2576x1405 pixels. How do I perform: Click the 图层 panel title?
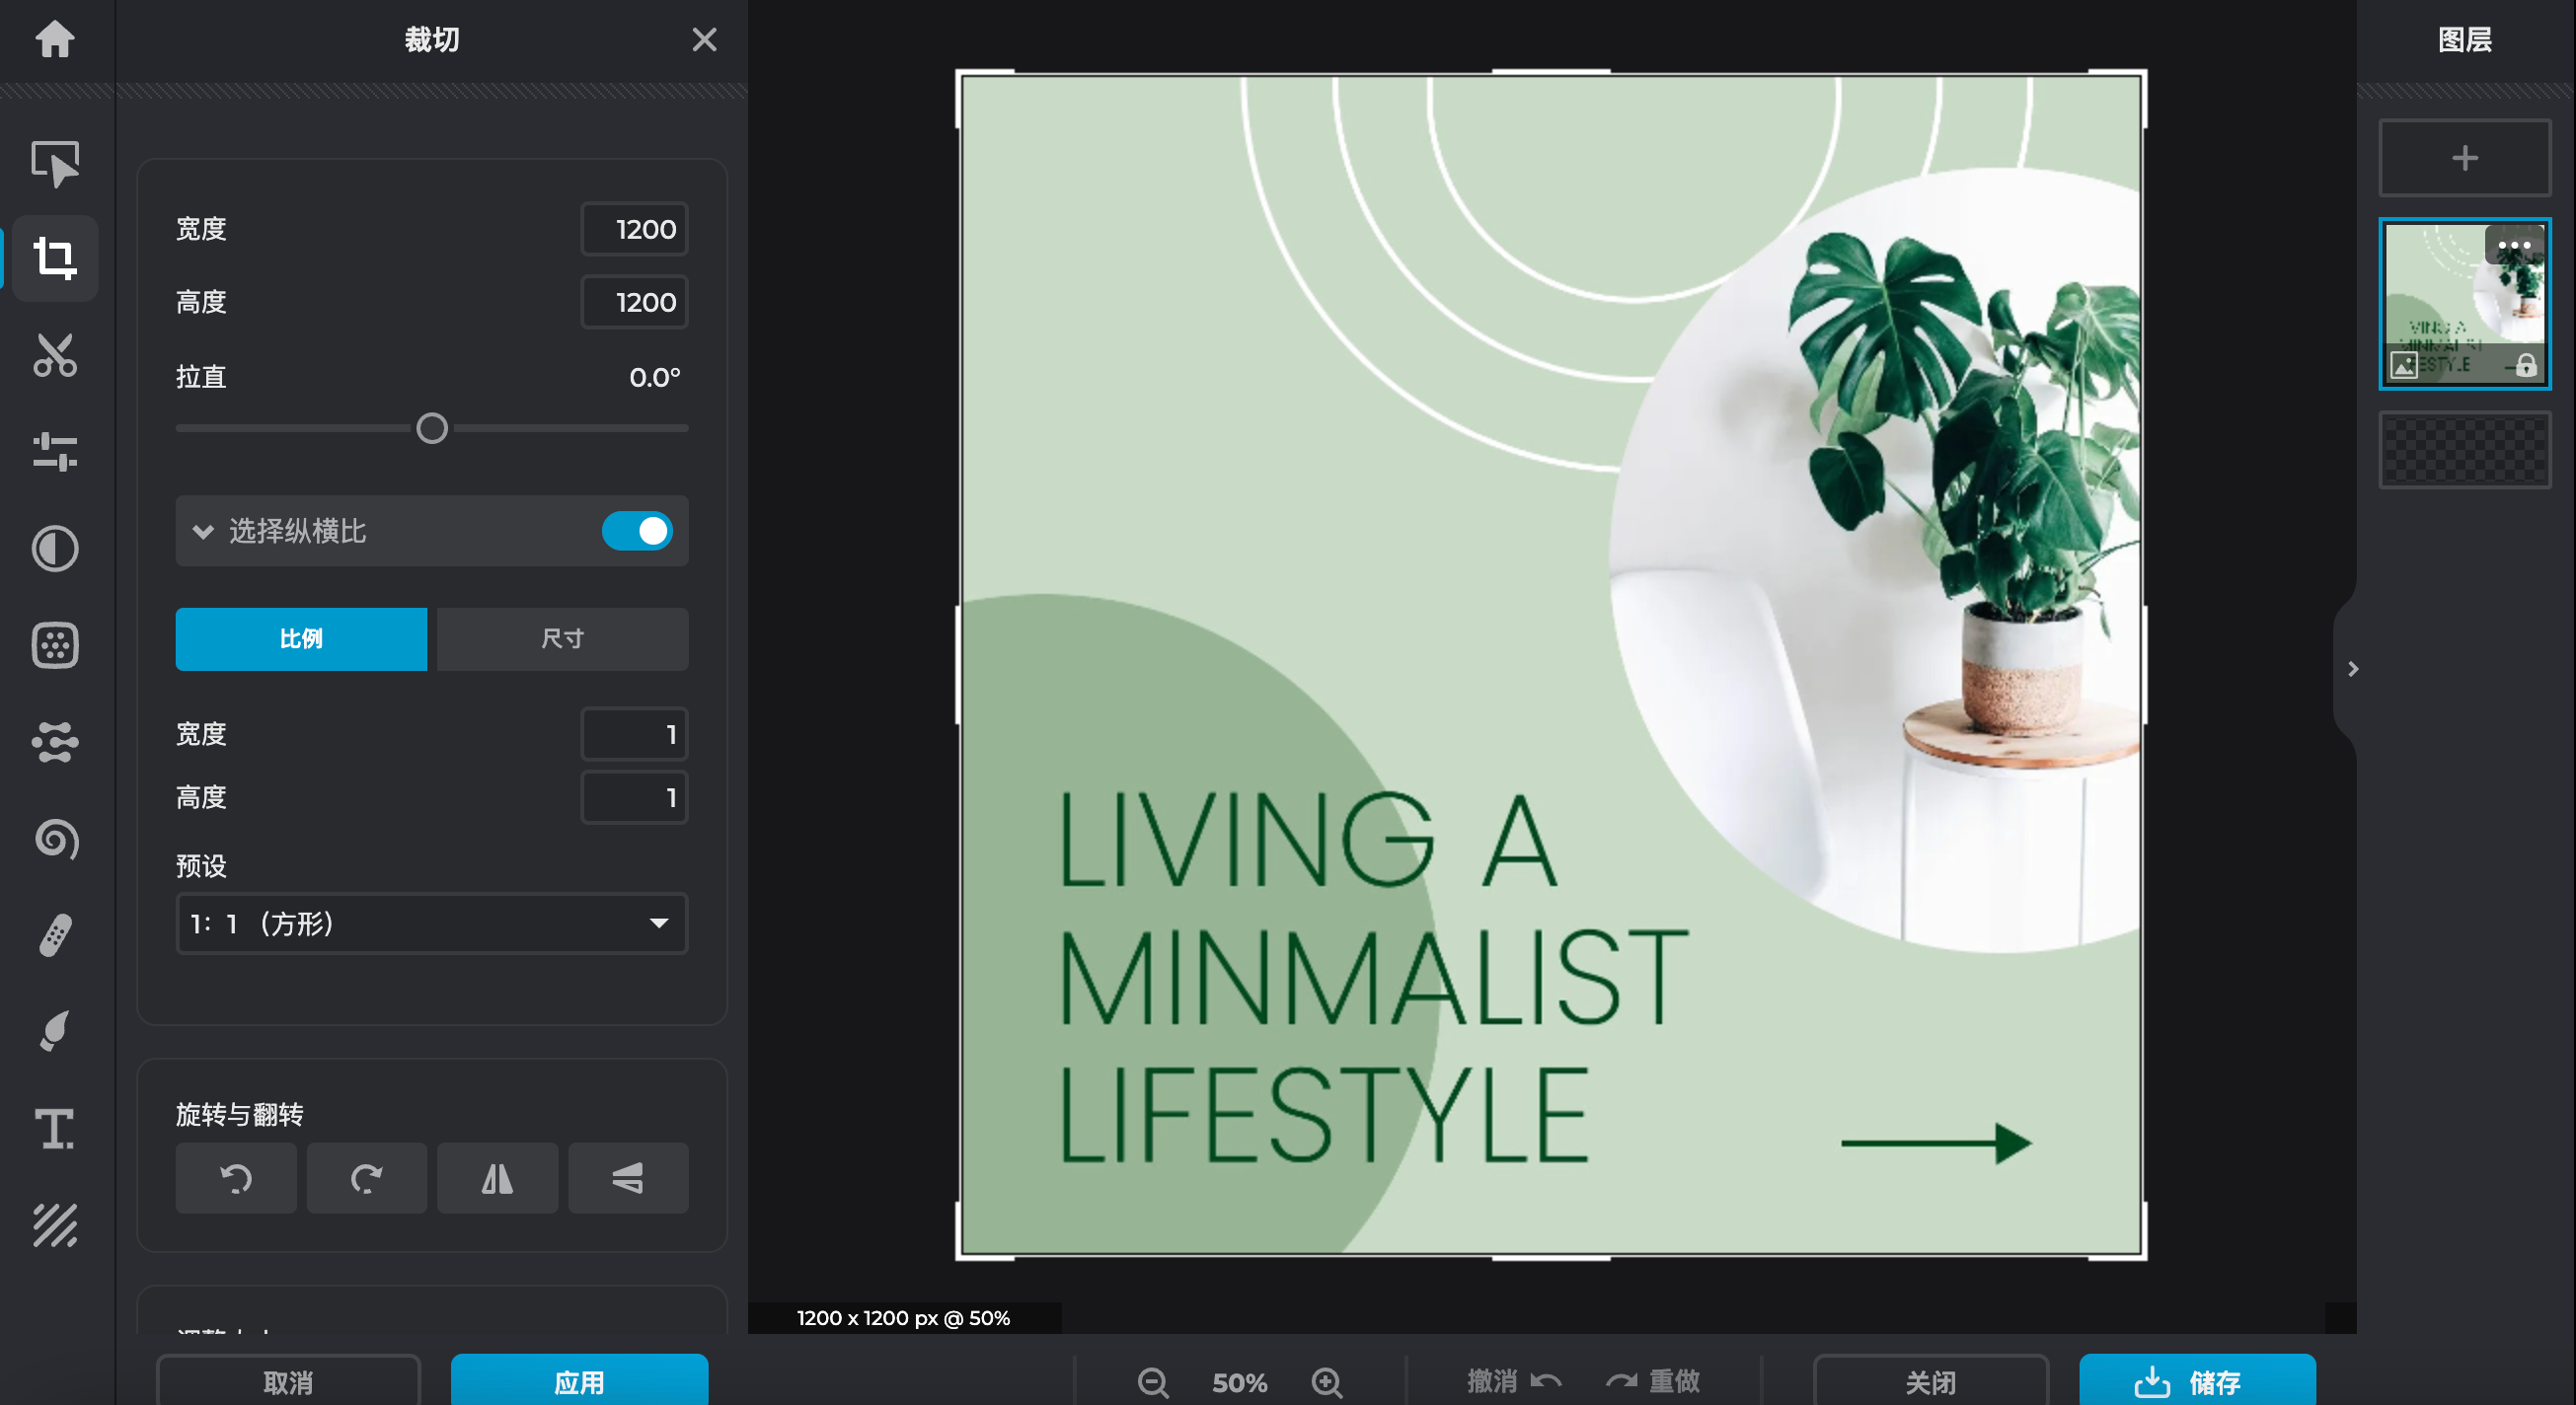click(2464, 40)
